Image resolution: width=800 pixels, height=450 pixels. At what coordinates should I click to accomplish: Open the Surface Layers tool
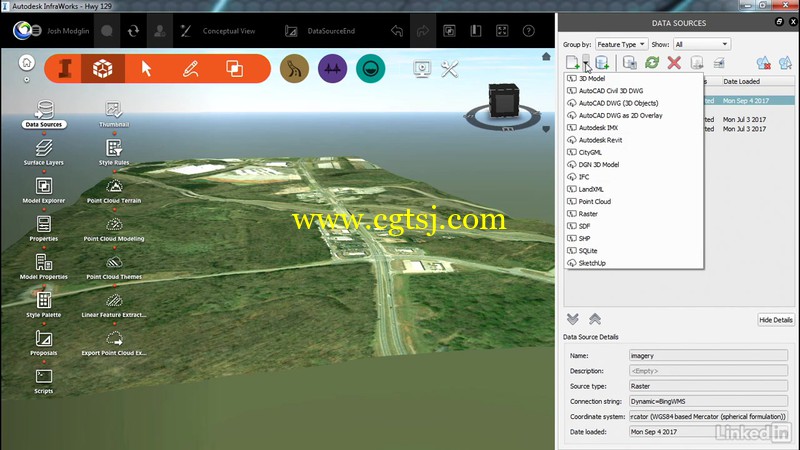point(44,152)
